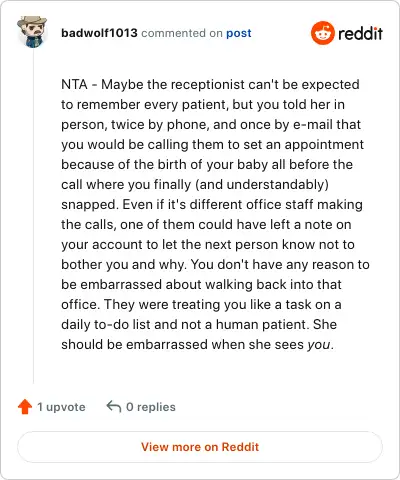The height and width of the screenshot is (480, 400).
Task: Click the View more on Reddit button
Action: [x=200, y=447]
